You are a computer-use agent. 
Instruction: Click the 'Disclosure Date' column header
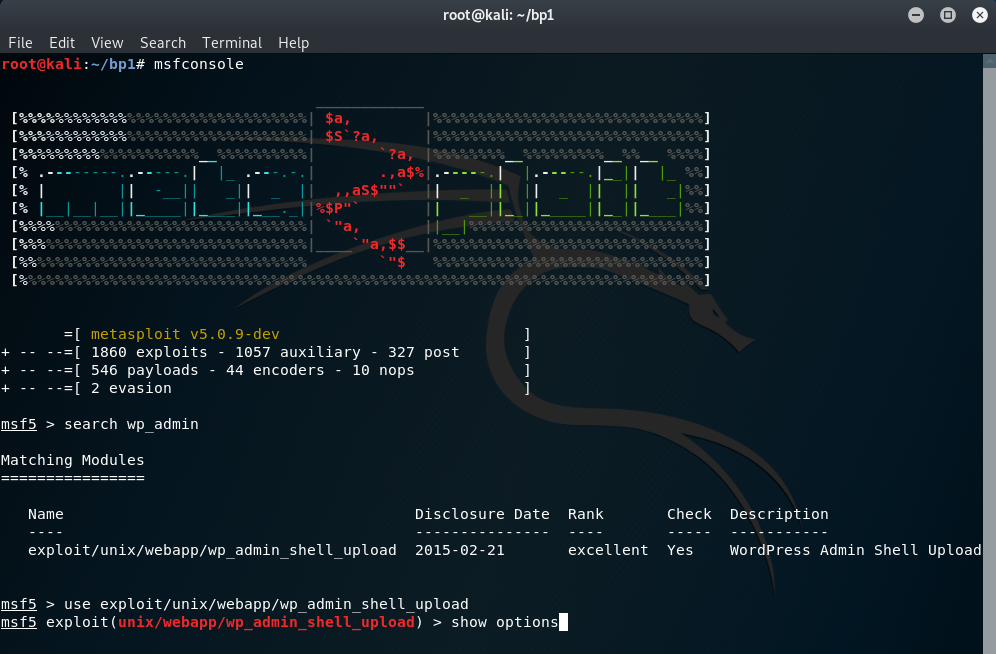(482, 514)
